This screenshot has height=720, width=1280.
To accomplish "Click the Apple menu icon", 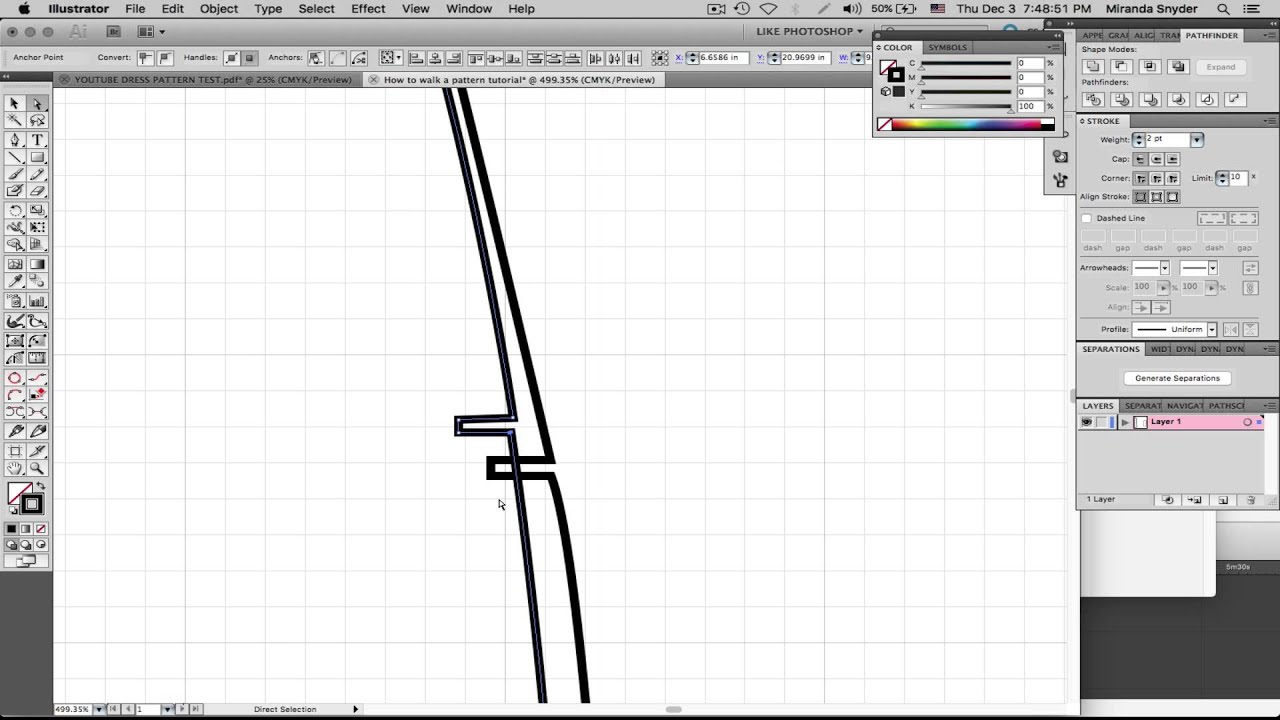I will click(x=24, y=9).
